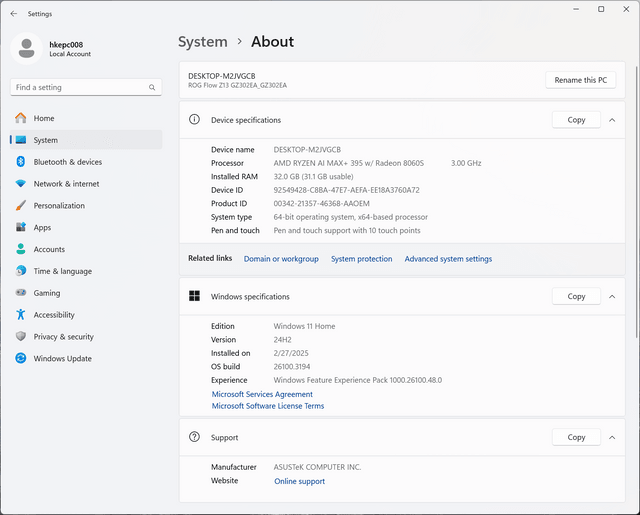This screenshot has width=640, height=515.
Task: Click the Apps icon in sidebar
Action: pyautogui.click(x=21, y=227)
